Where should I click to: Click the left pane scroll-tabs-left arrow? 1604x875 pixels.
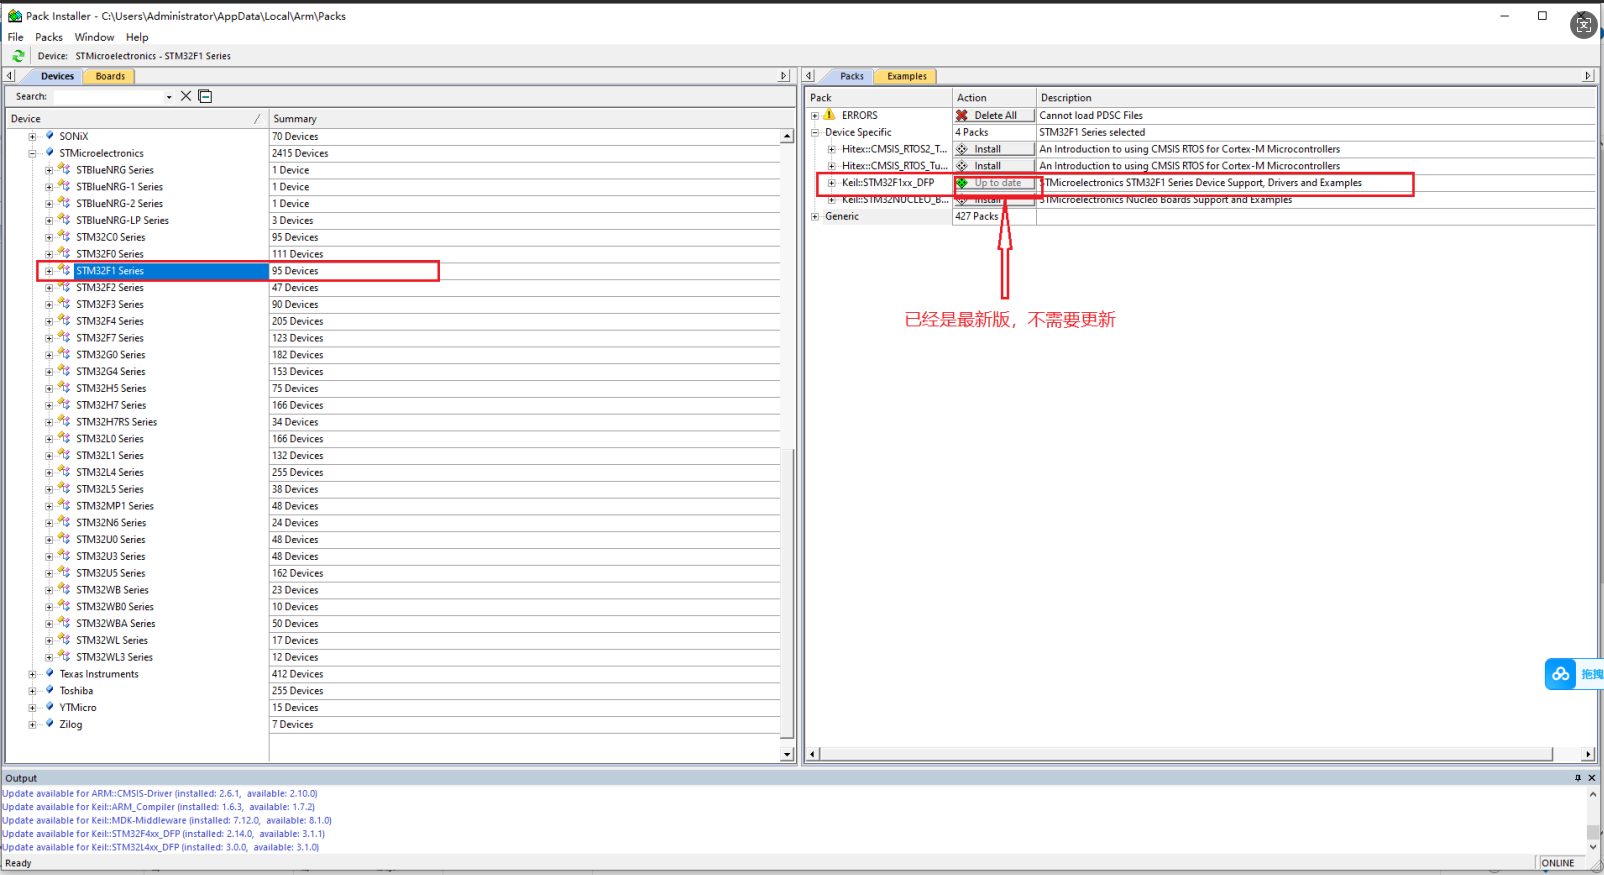(10, 76)
